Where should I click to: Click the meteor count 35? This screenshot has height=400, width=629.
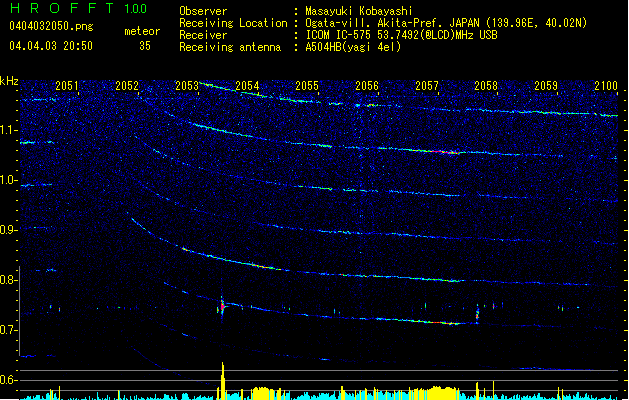point(145,46)
